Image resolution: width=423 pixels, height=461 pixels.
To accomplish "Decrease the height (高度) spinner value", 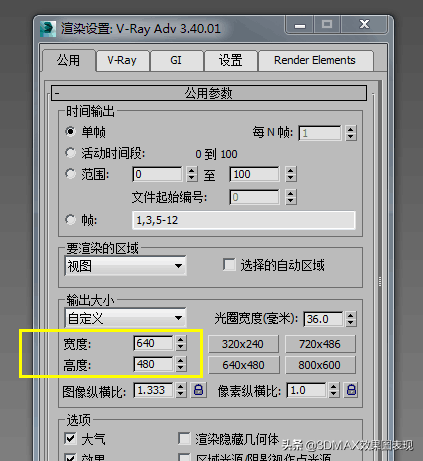I will coord(181,368).
